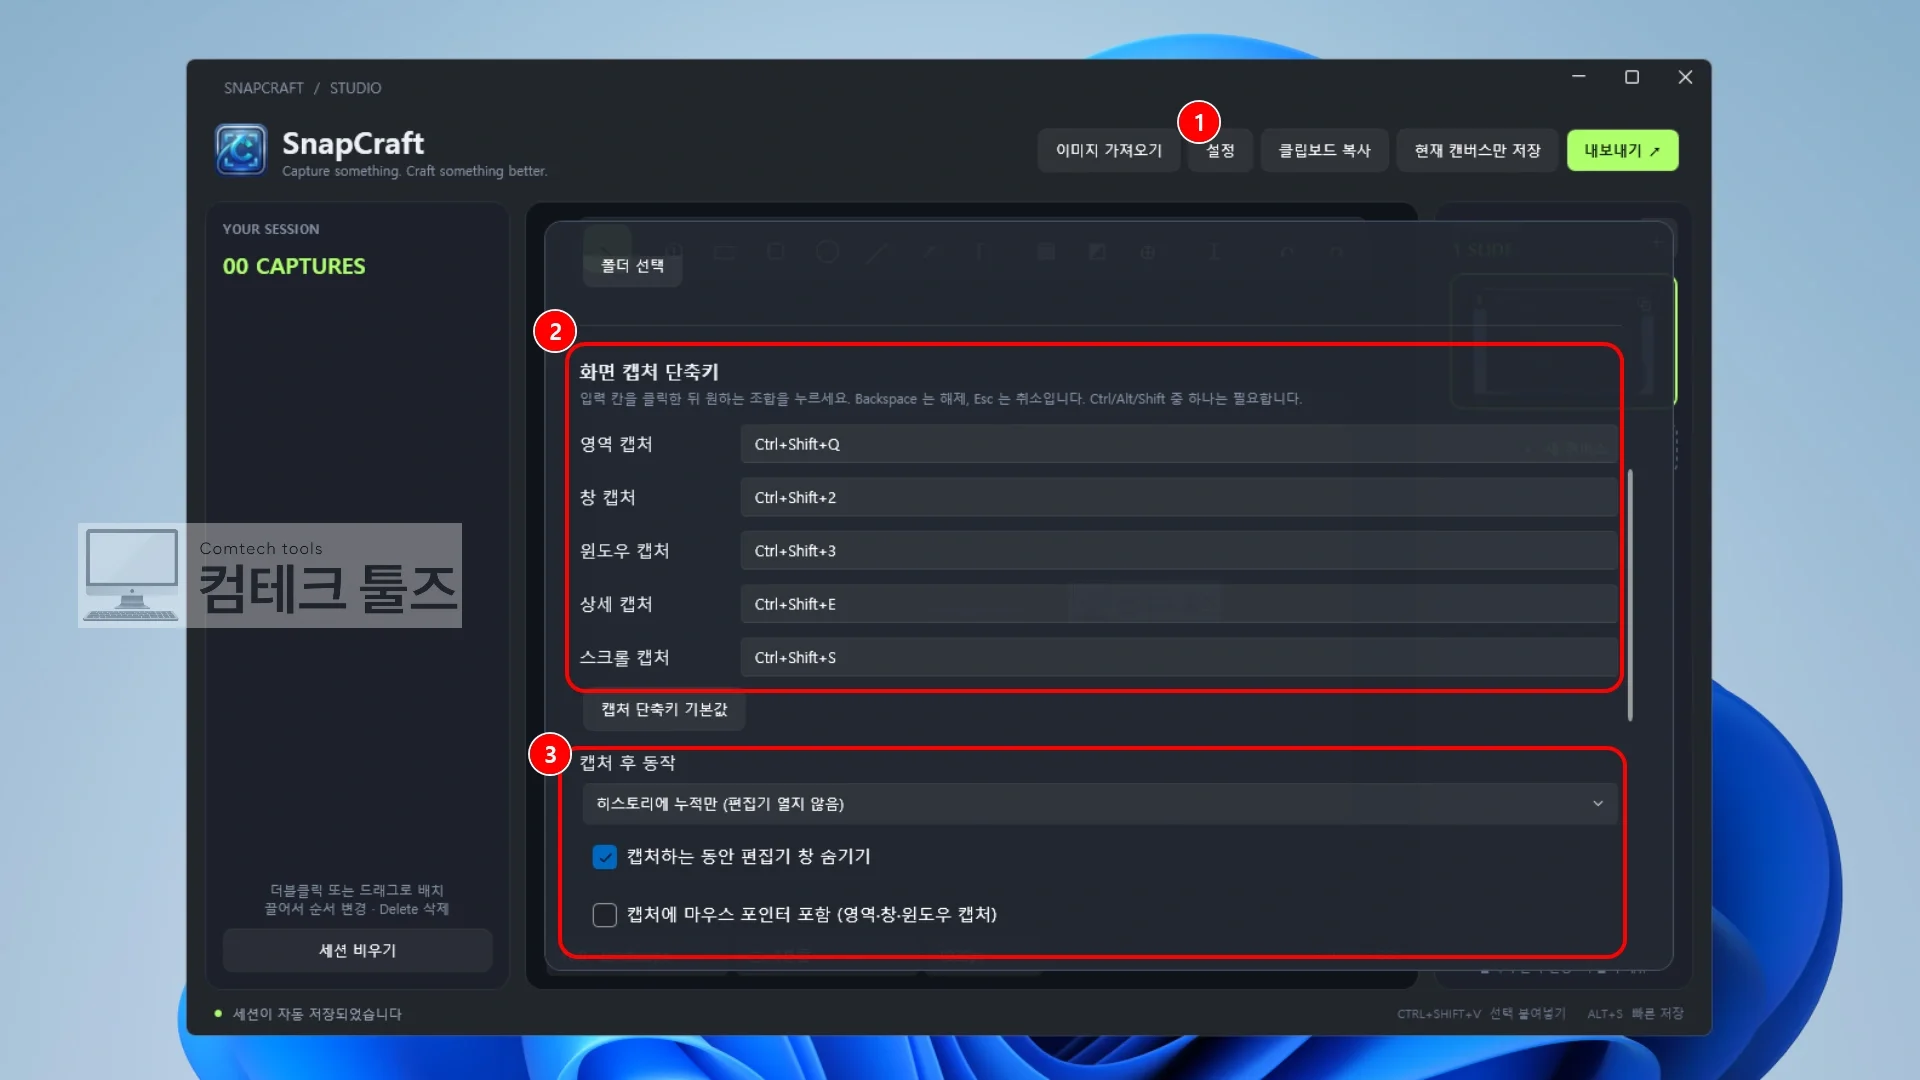The image size is (1920, 1080).
Task: Maximize the SnapCraft window
Action: pos(1632,77)
